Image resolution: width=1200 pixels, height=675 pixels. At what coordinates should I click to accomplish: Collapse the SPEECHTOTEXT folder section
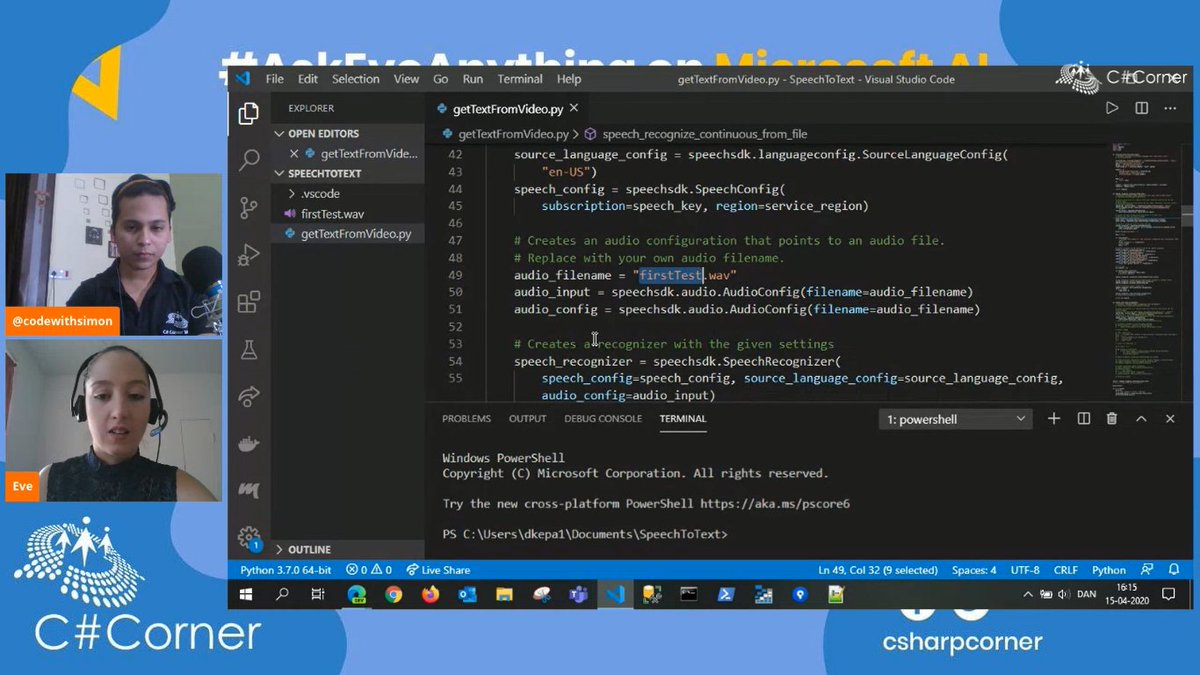click(x=325, y=173)
